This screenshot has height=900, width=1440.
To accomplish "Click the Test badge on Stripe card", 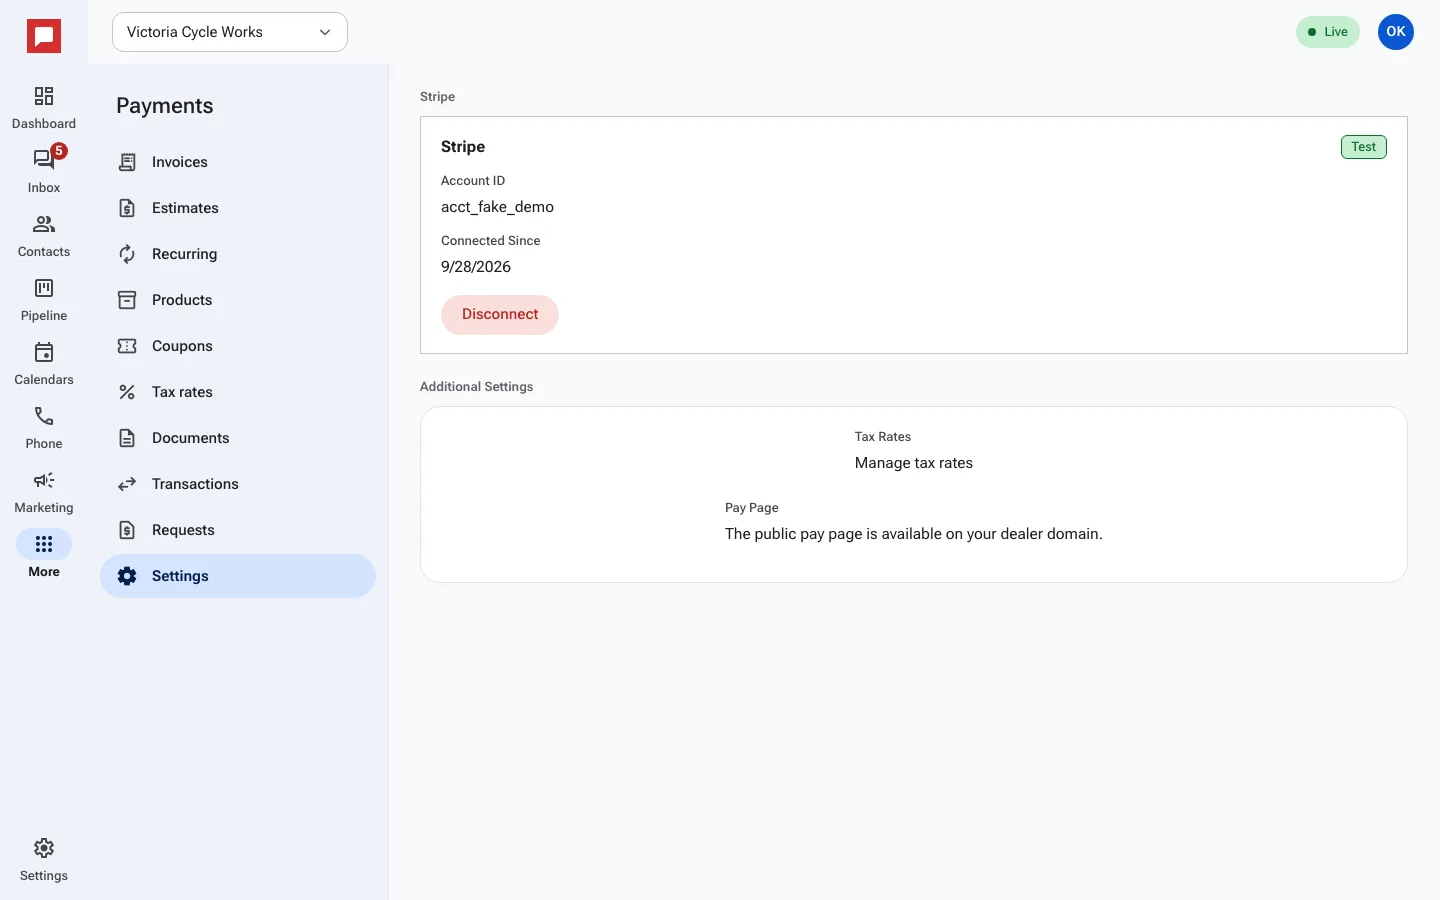I will (1364, 147).
